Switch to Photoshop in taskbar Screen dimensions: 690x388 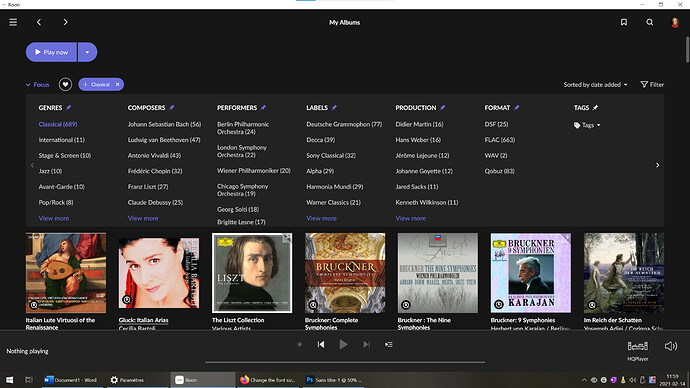(334, 380)
